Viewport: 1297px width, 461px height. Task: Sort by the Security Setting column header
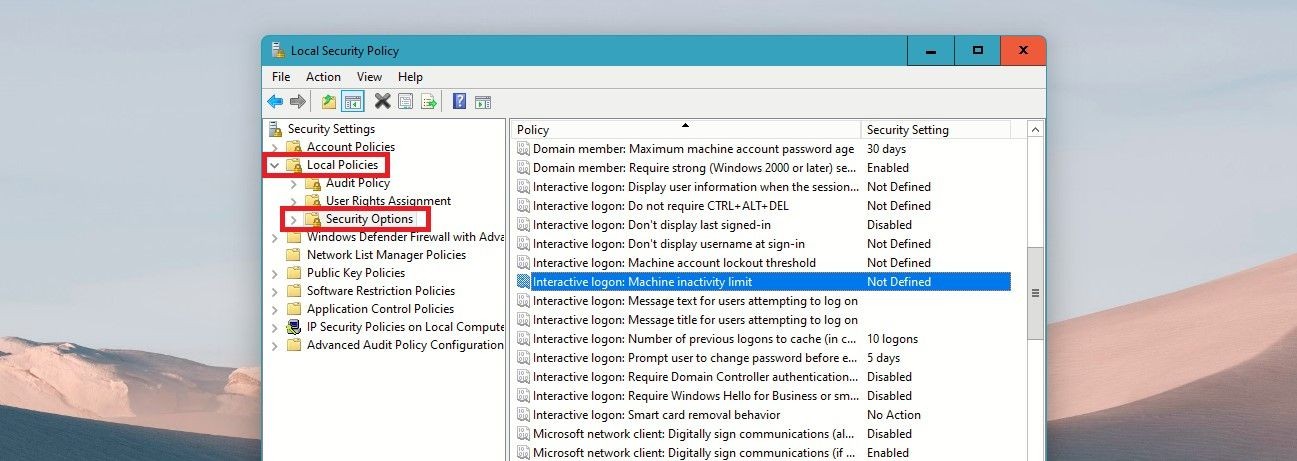(x=936, y=130)
